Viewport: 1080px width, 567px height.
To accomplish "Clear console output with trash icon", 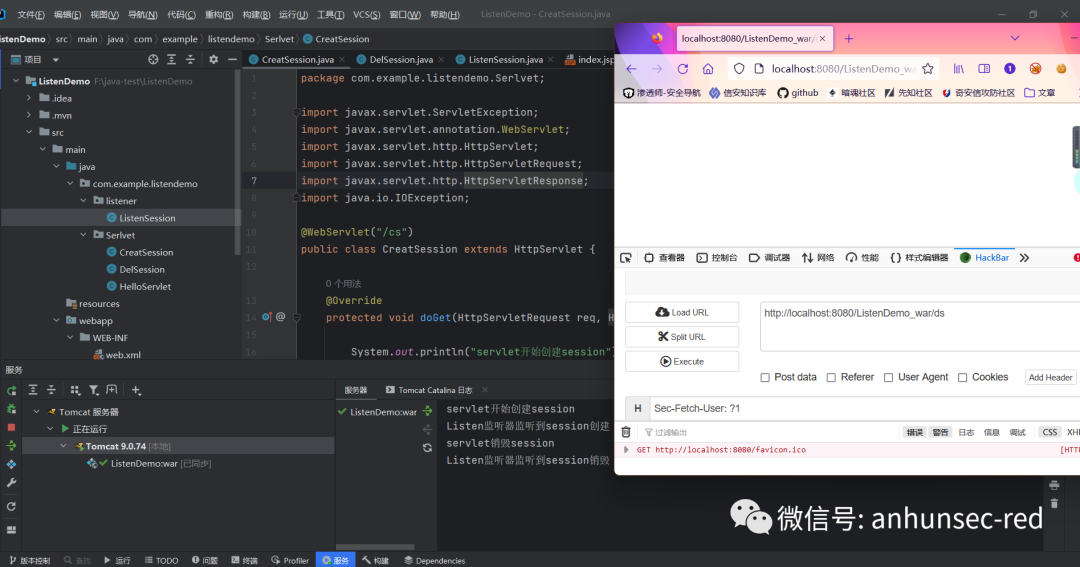I will 625,432.
